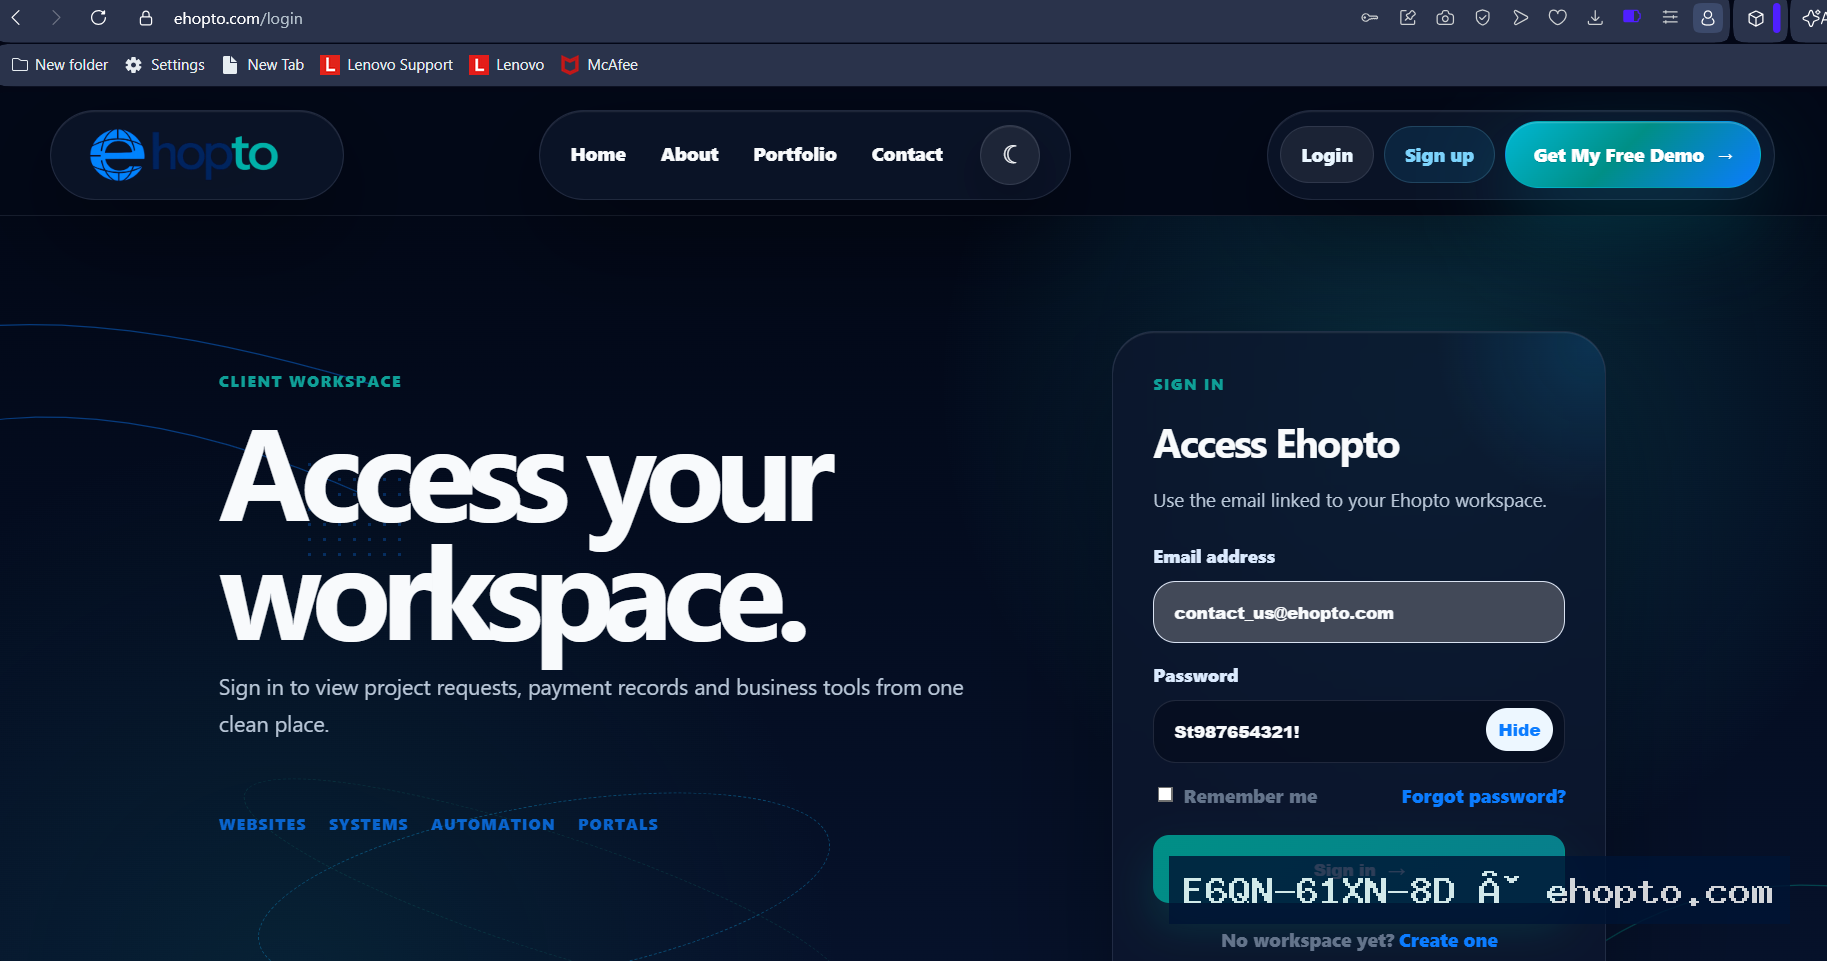The width and height of the screenshot is (1827, 961).
Task: Click the heart bookmark icon
Action: tap(1558, 18)
